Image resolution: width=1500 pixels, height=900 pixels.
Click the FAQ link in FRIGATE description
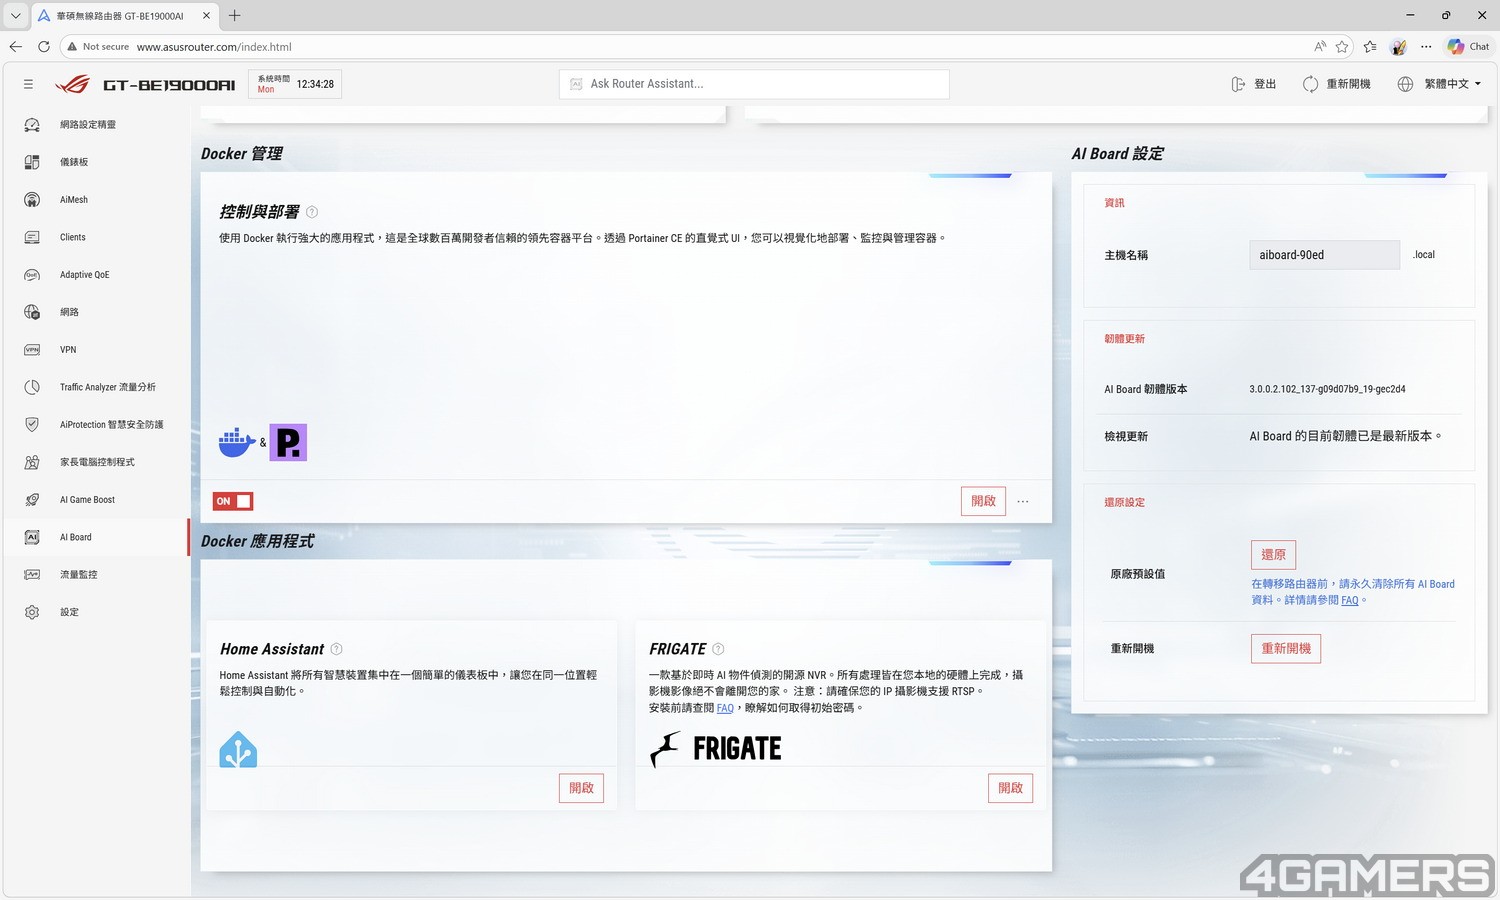coord(725,708)
